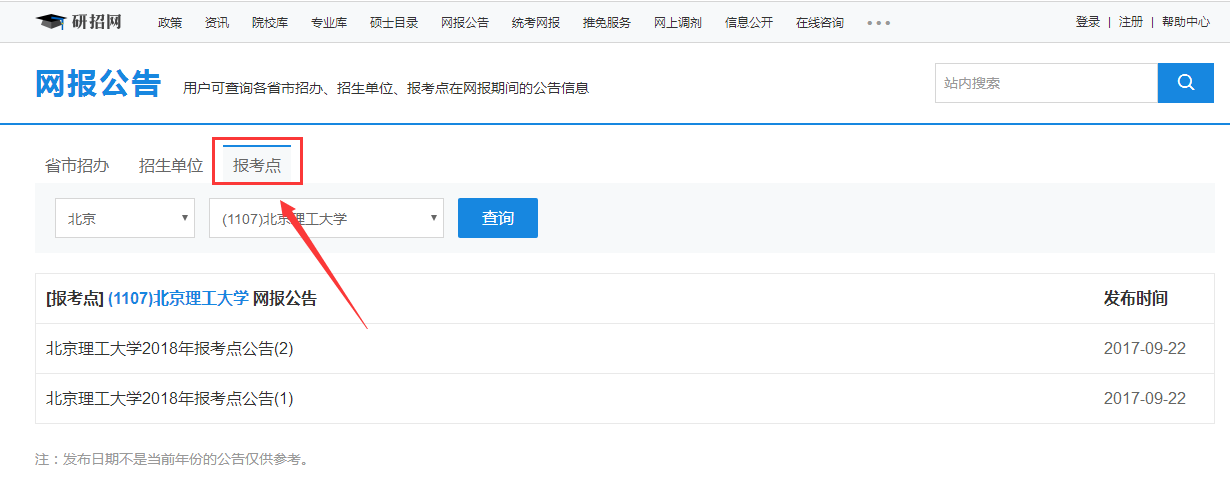Focus the 站内搜索 search field
Screen dimensions: 1230x483
pos(1046,83)
